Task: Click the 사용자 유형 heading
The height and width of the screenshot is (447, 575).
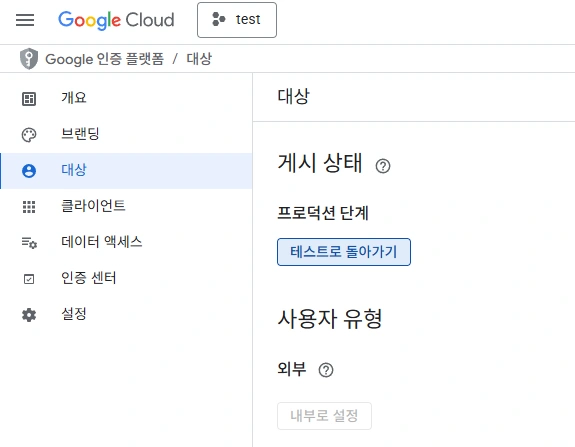Action: (330, 319)
